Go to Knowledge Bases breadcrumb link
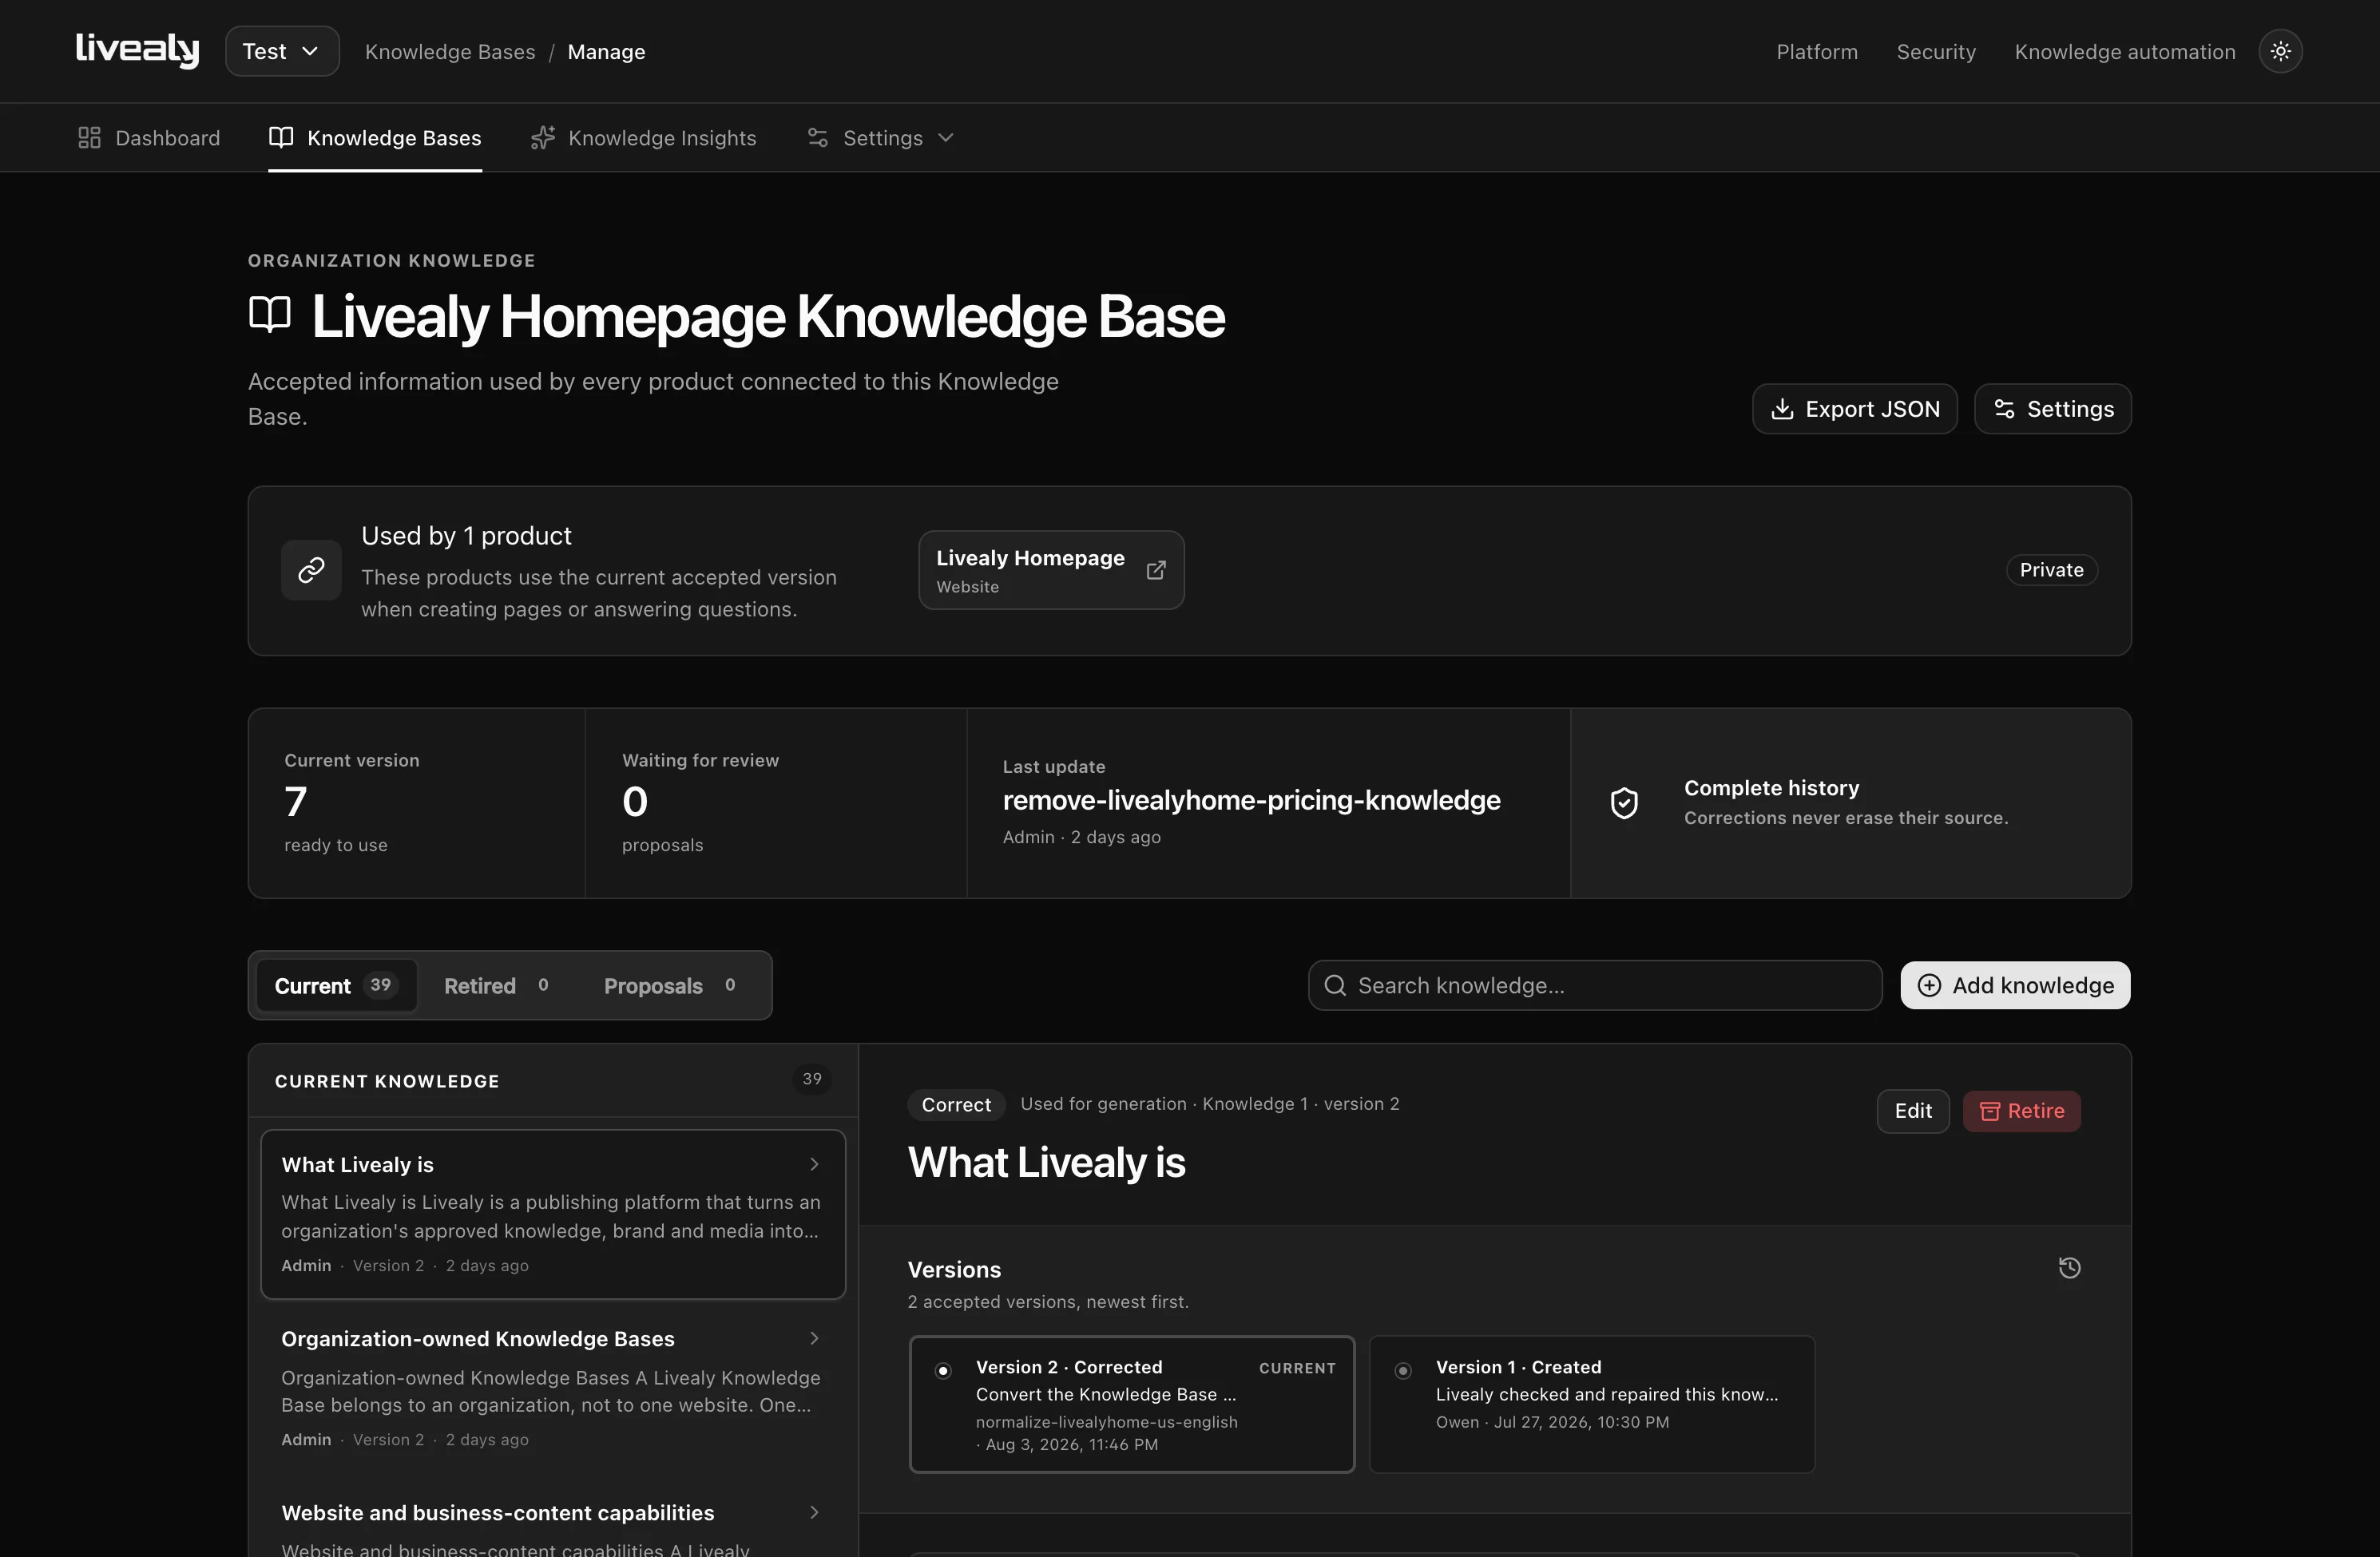Viewport: 2380px width, 1557px height. pyautogui.click(x=450, y=51)
